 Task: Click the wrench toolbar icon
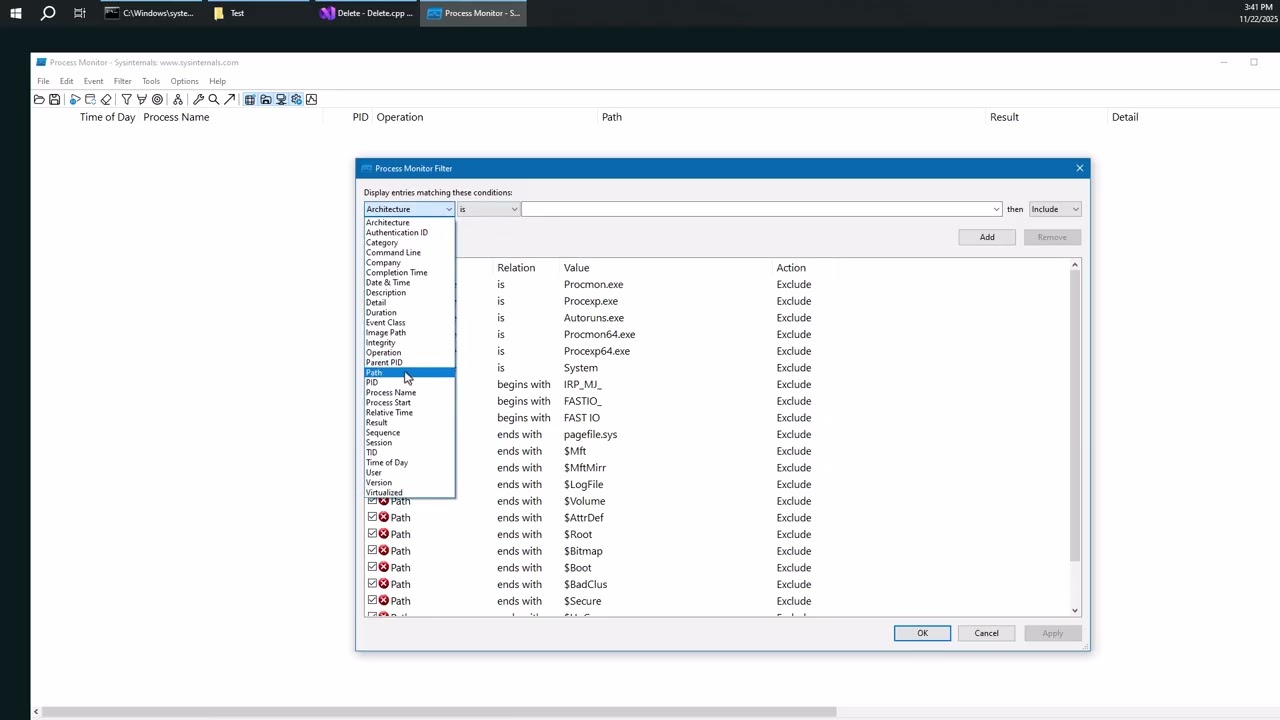[x=198, y=99]
